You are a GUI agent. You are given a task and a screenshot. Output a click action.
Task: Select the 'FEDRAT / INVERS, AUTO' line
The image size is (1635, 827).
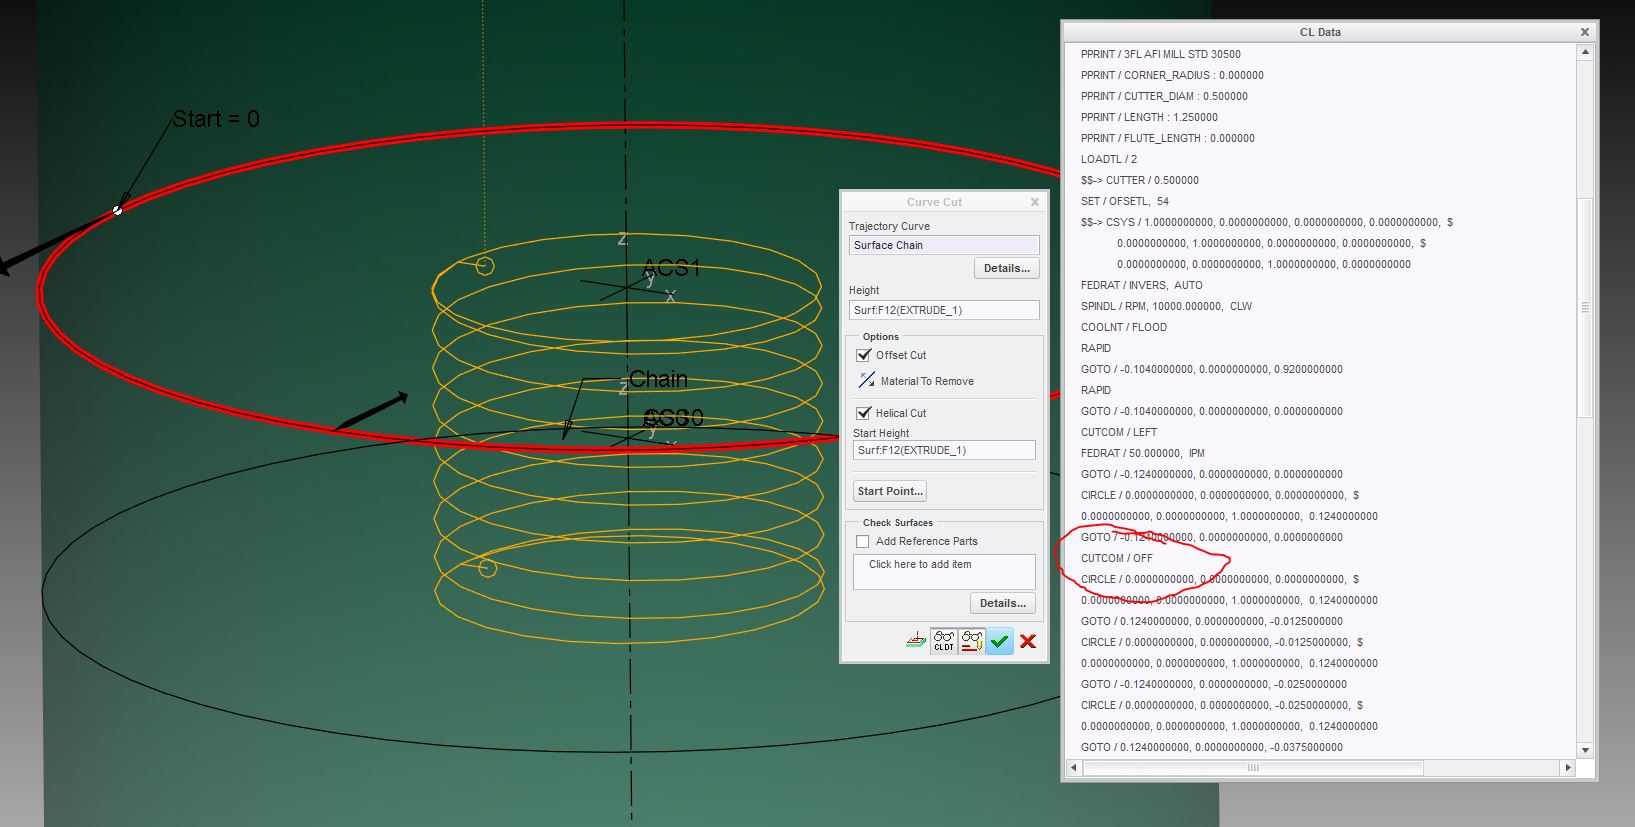tap(1142, 285)
